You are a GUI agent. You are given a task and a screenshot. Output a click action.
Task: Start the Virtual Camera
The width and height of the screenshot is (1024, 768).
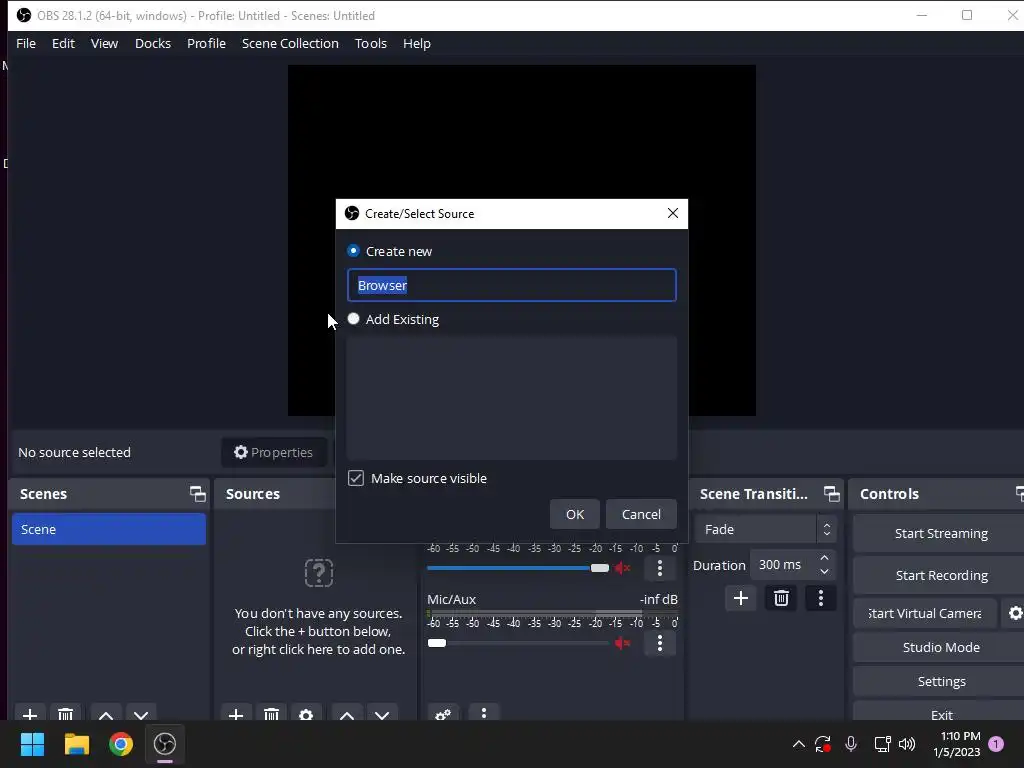(925, 613)
